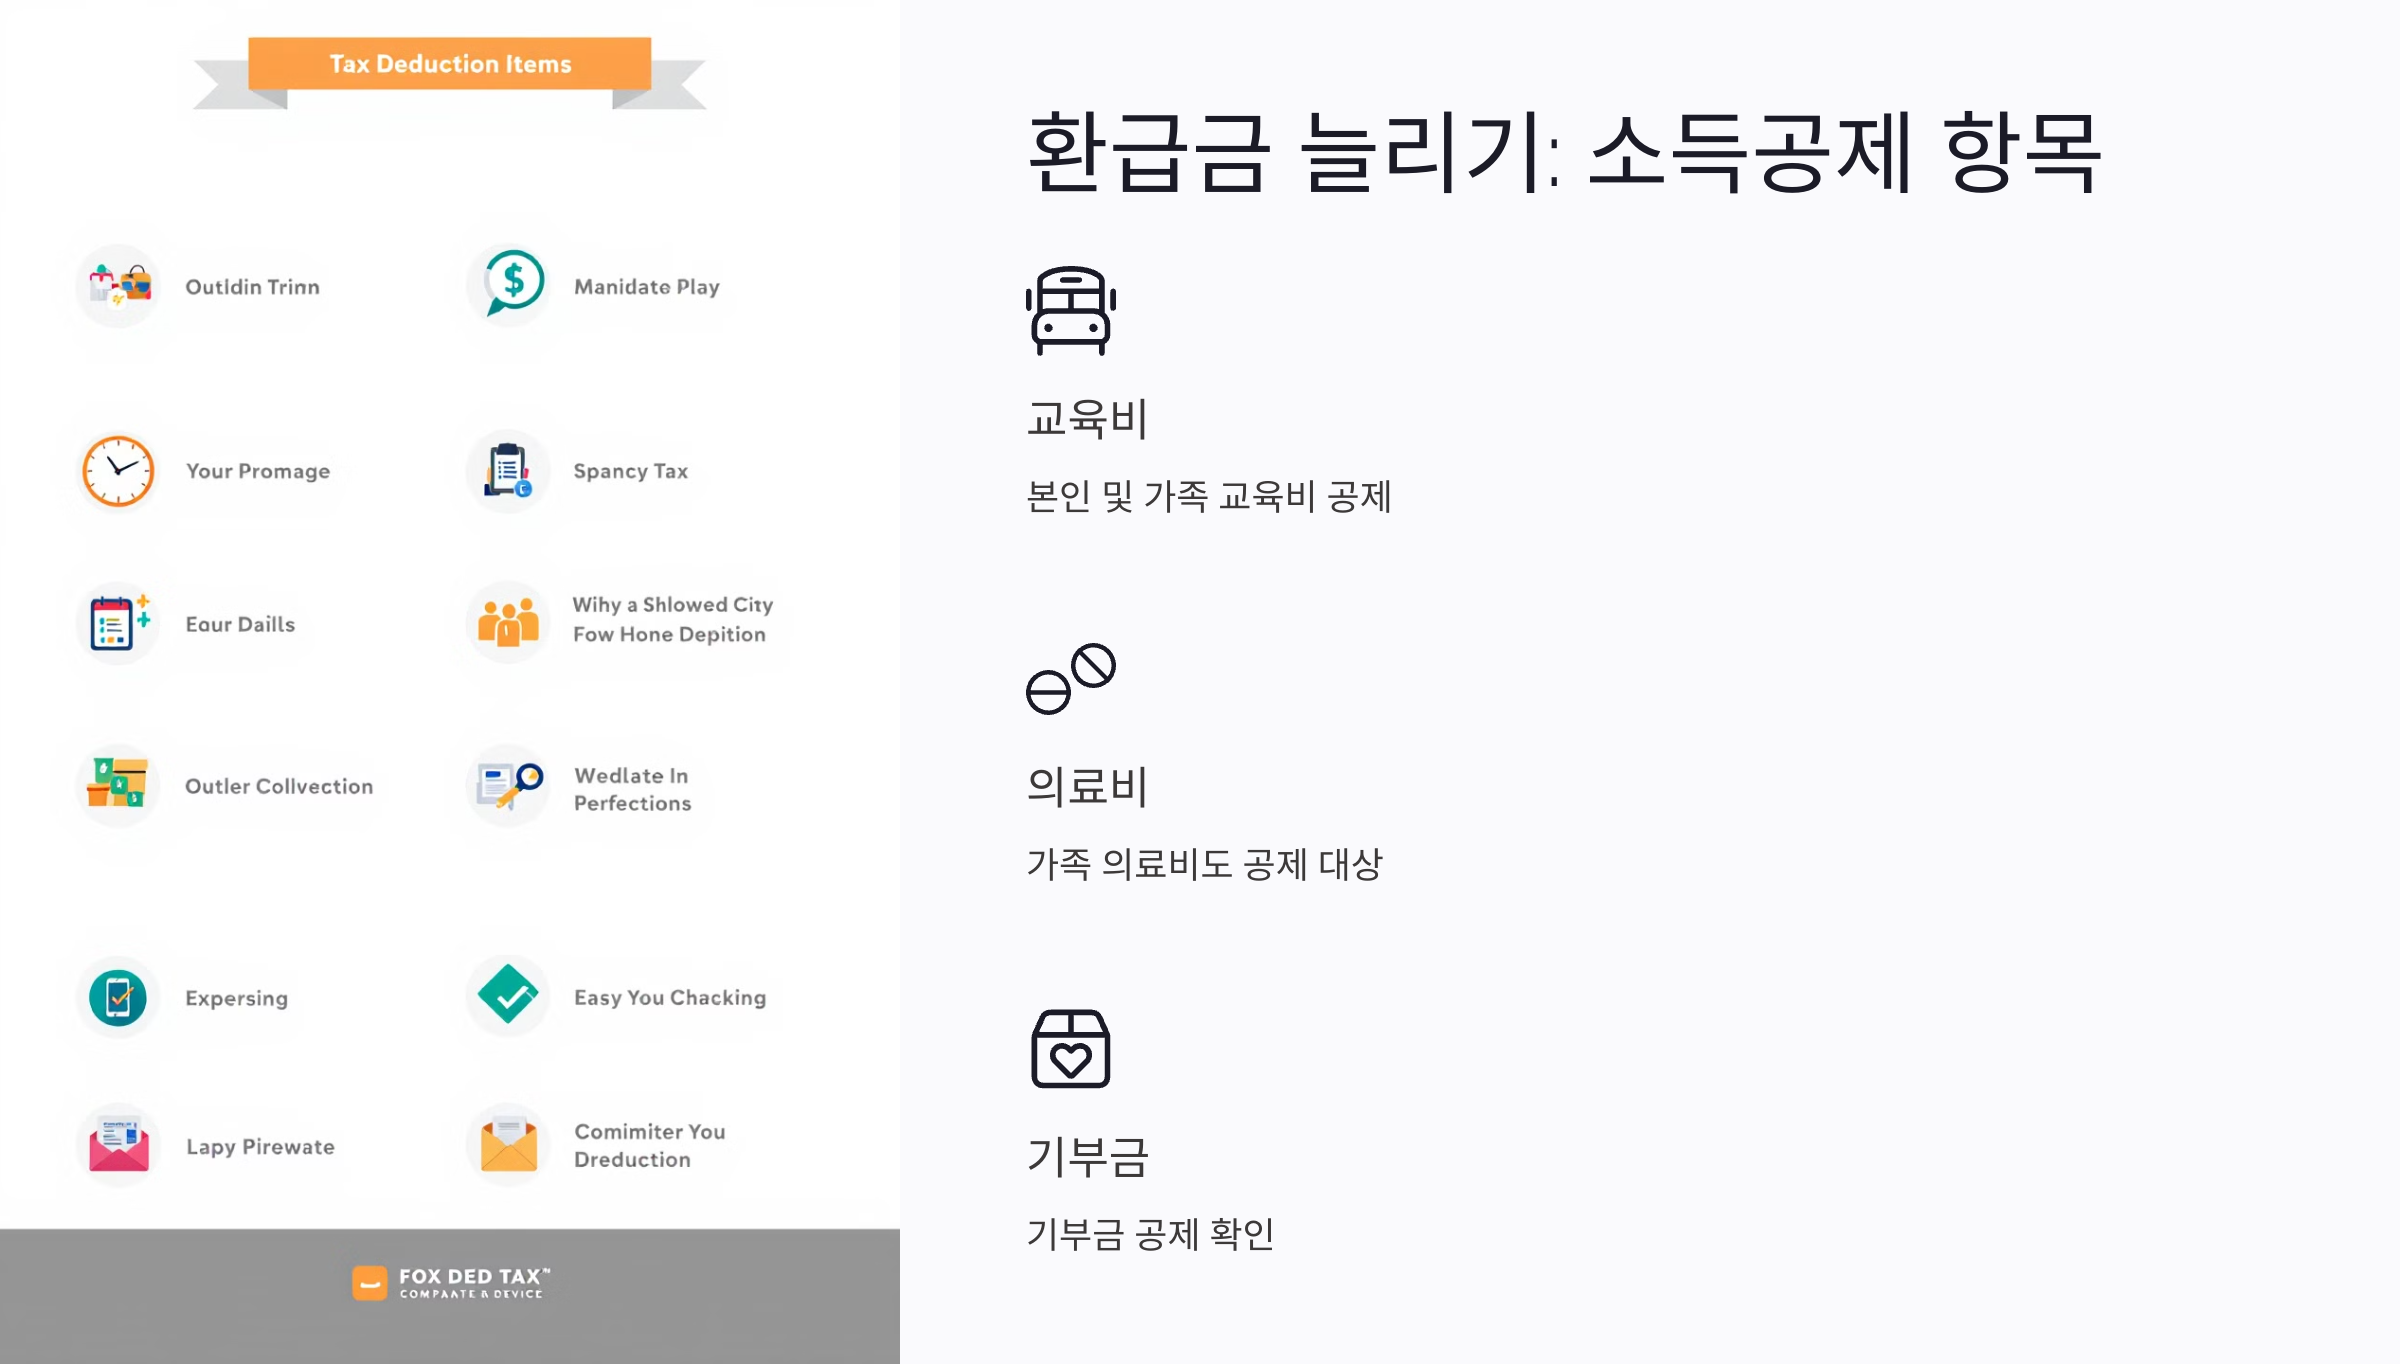Open the Tax Deduction Items banner

click(449, 64)
